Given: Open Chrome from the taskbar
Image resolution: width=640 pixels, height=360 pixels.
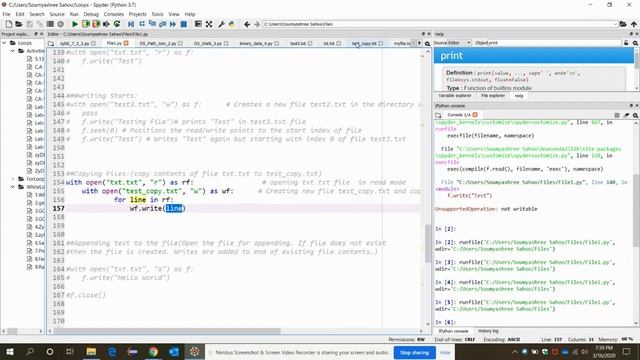Looking at the screenshot, I should 153,351.
